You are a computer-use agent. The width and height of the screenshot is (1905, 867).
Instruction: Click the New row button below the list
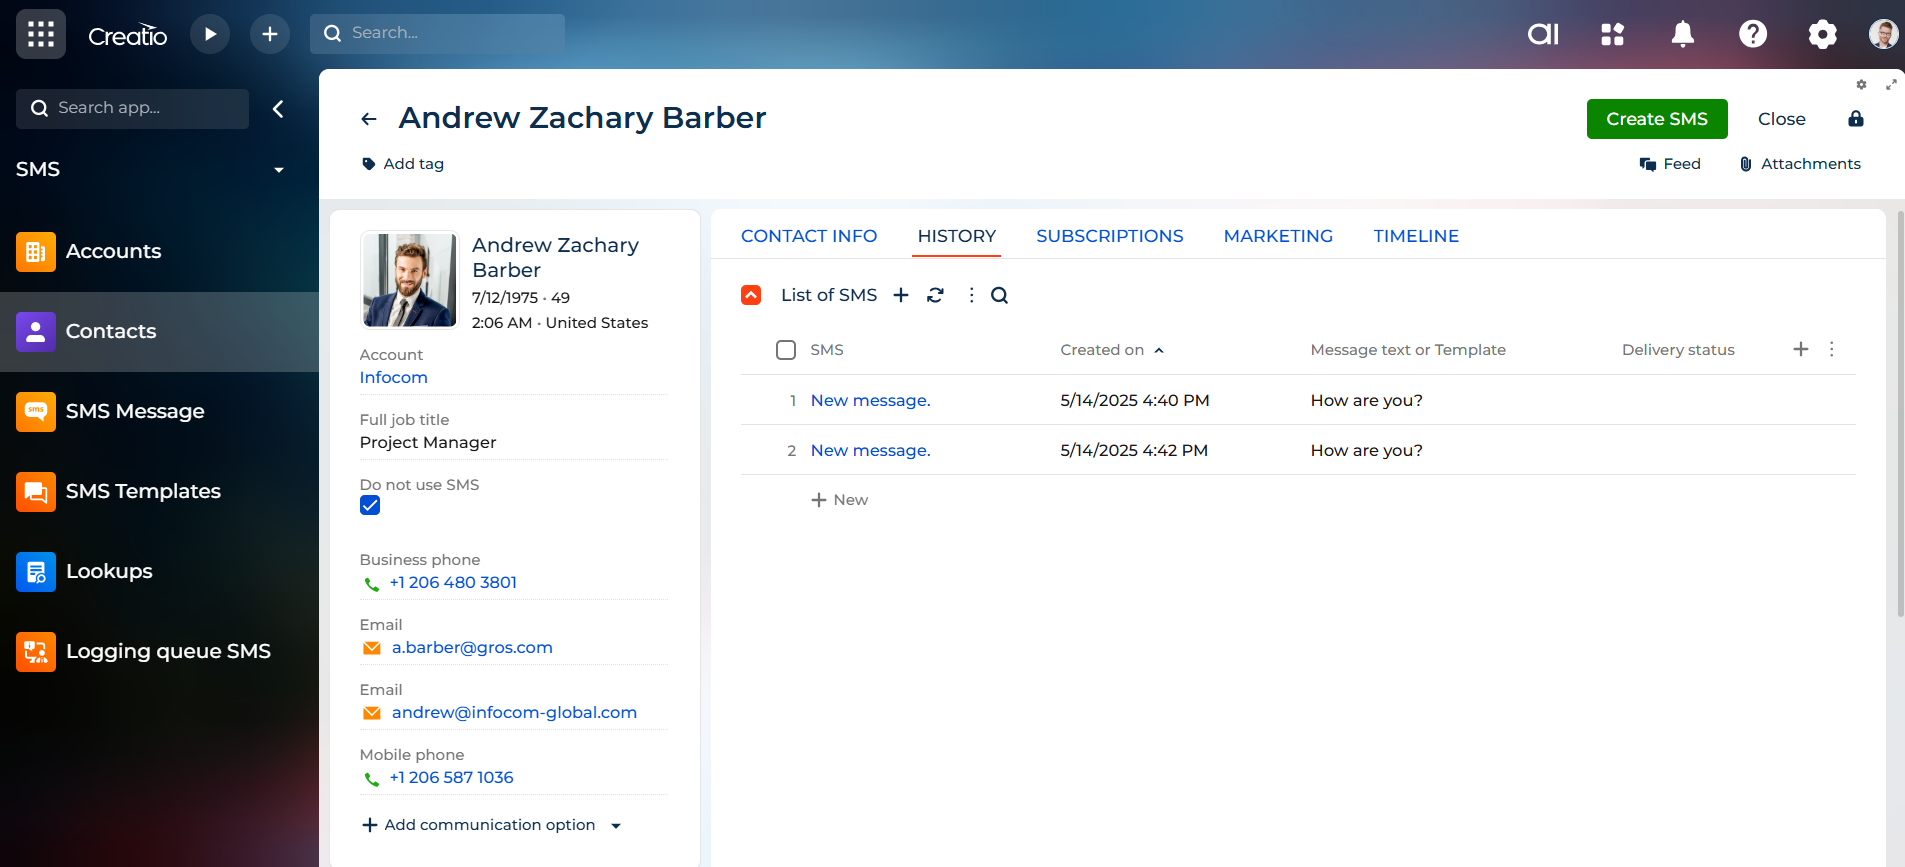tap(839, 500)
